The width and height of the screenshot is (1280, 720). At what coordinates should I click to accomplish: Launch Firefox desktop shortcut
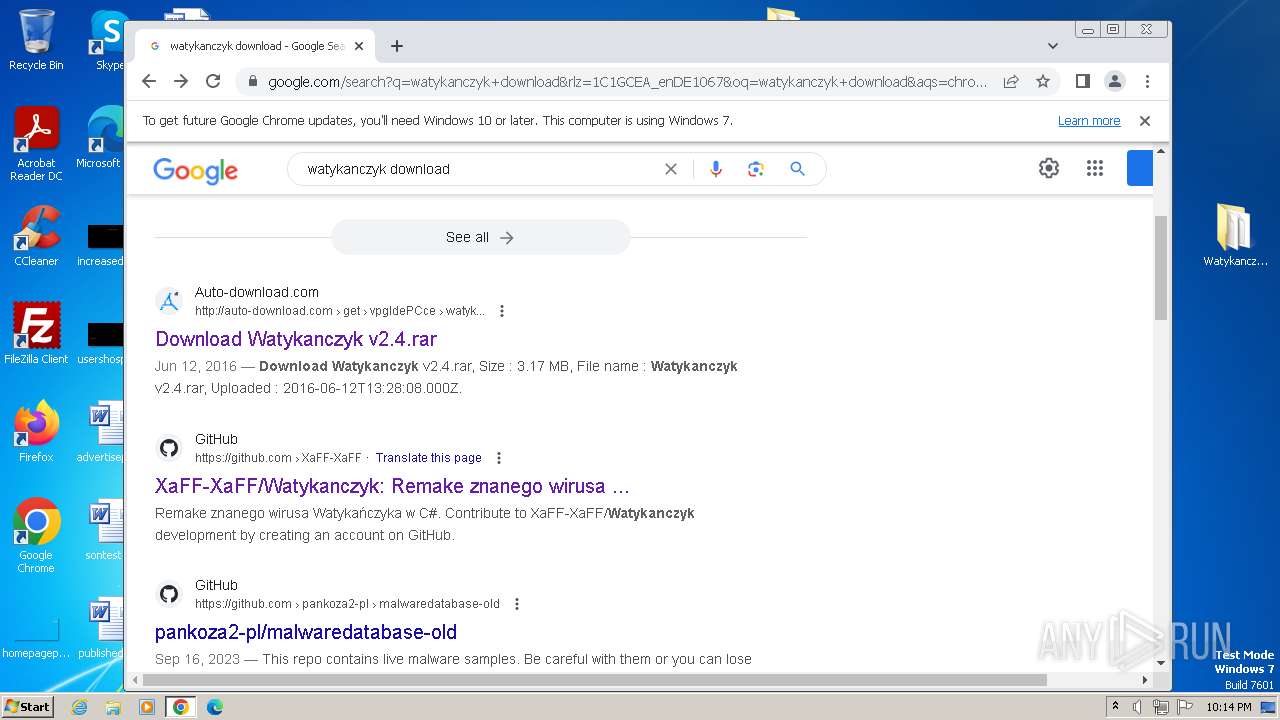click(36, 432)
